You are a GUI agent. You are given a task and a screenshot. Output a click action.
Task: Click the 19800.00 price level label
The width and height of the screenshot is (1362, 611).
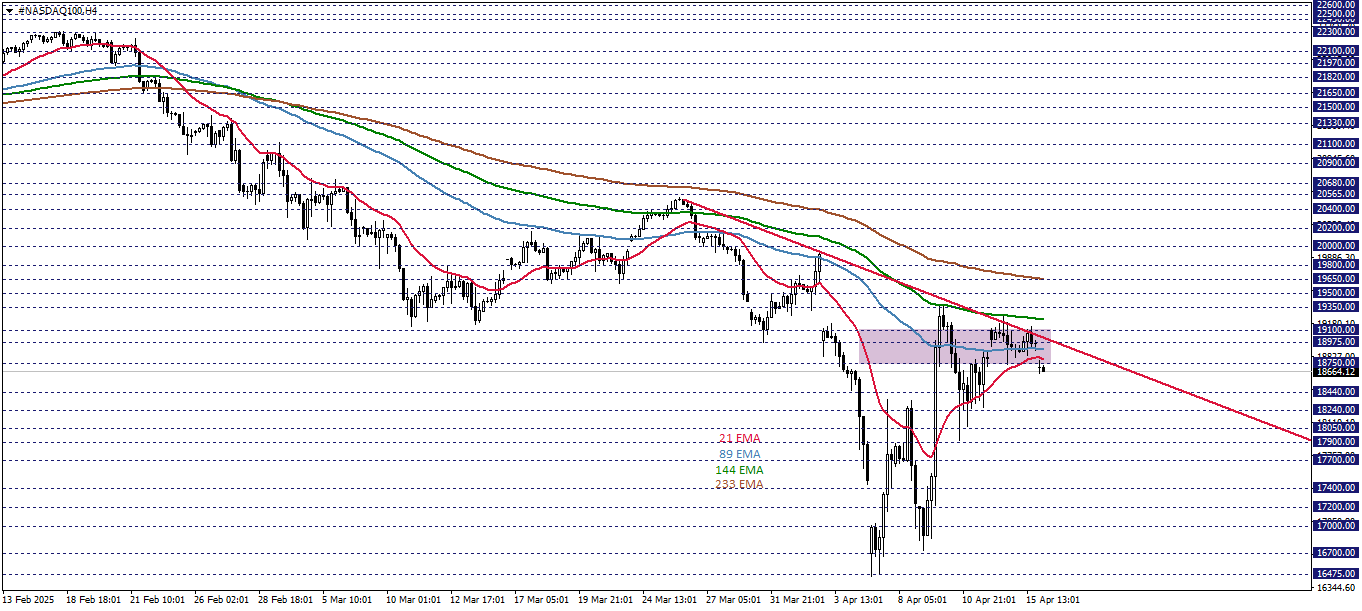[1336, 265]
